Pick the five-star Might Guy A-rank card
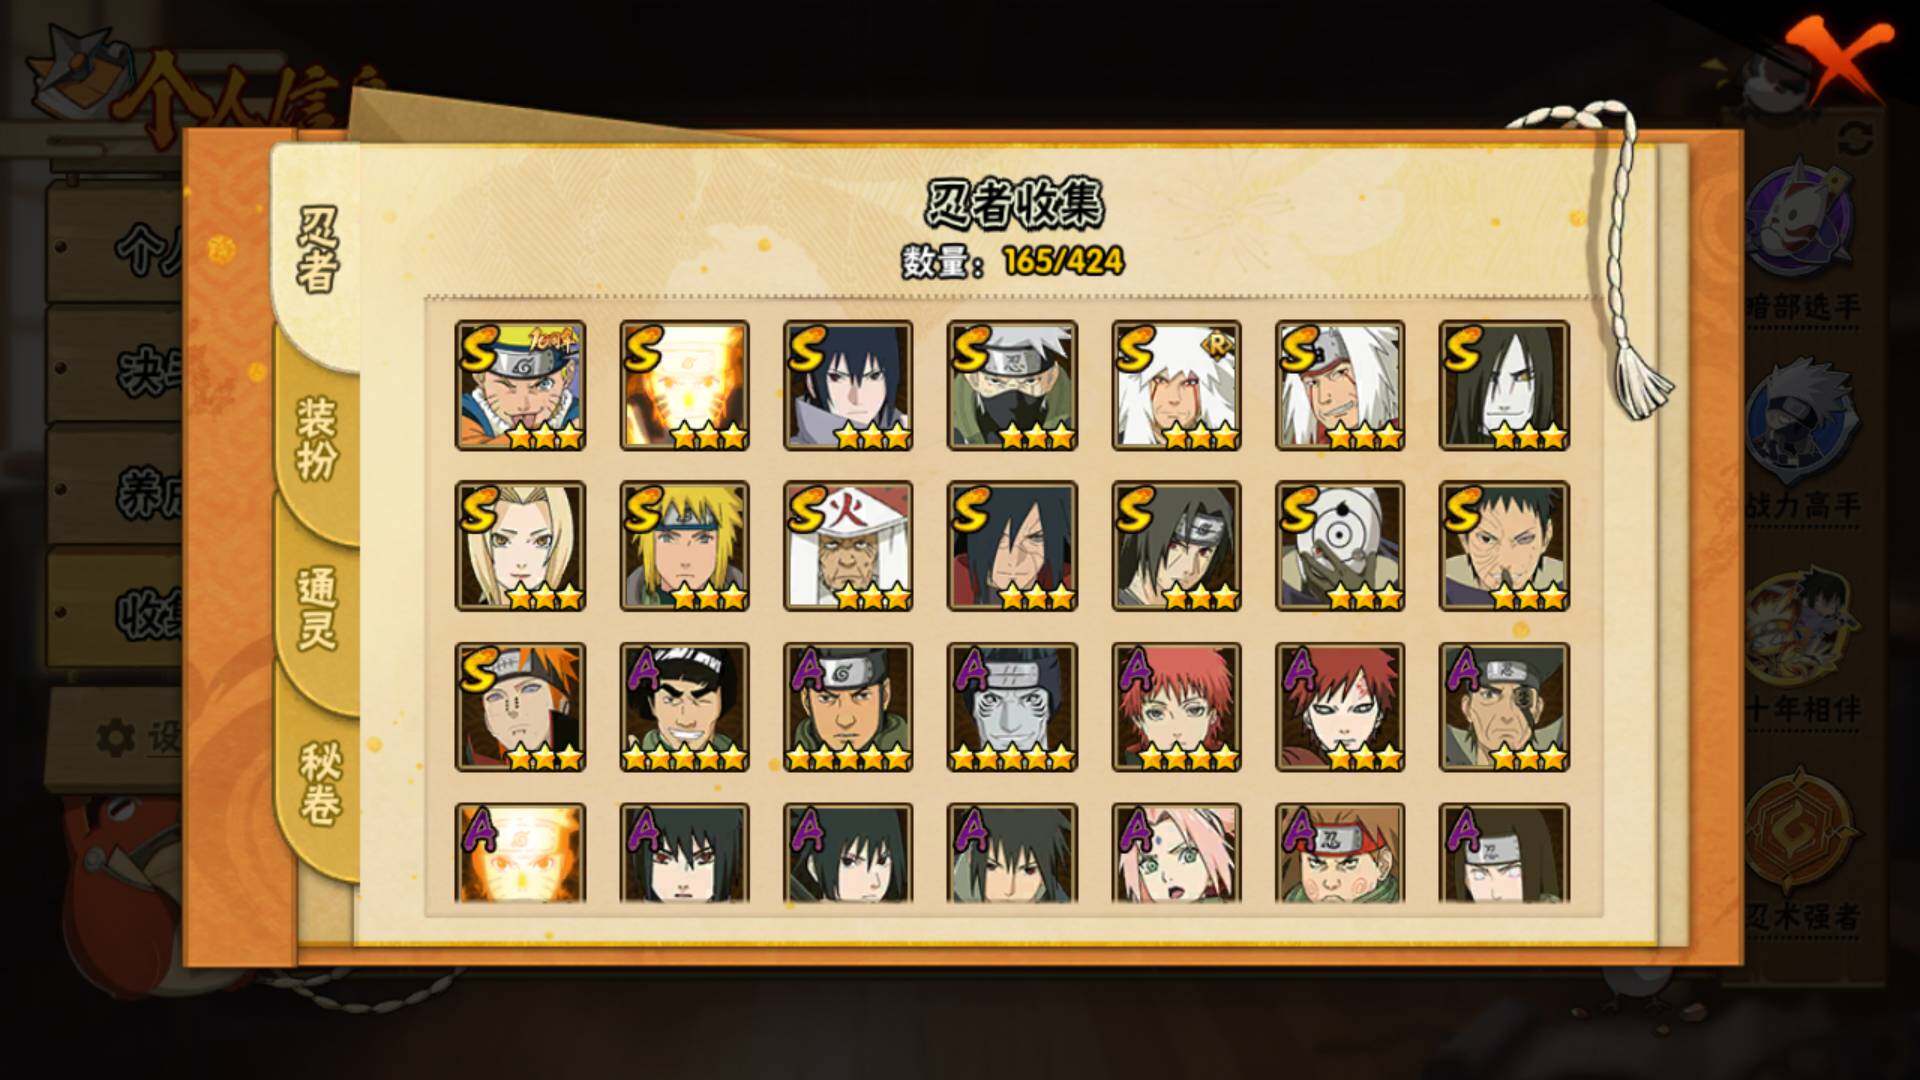 click(684, 707)
